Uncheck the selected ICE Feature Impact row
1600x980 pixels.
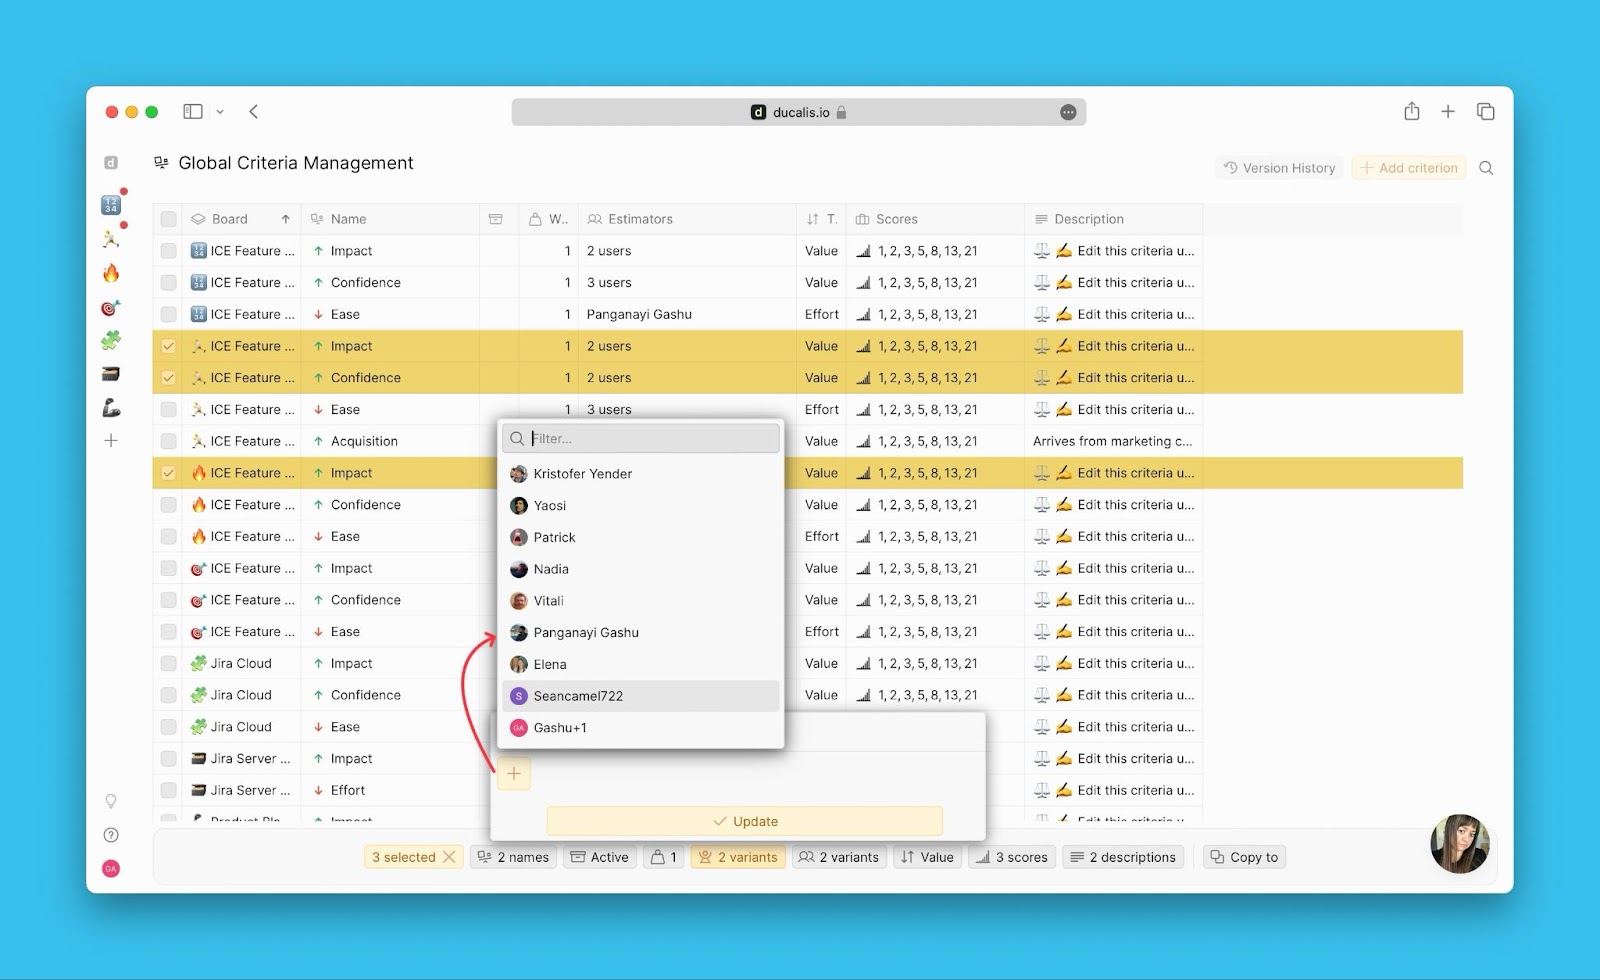point(168,346)
